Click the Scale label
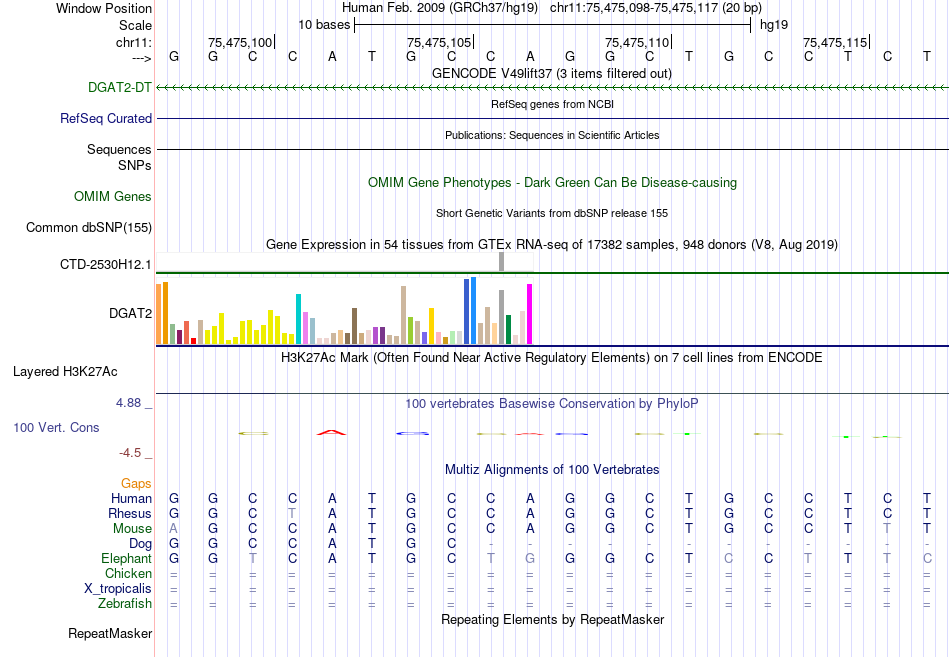This screenshot has width=950, height=657. point(136,25)
